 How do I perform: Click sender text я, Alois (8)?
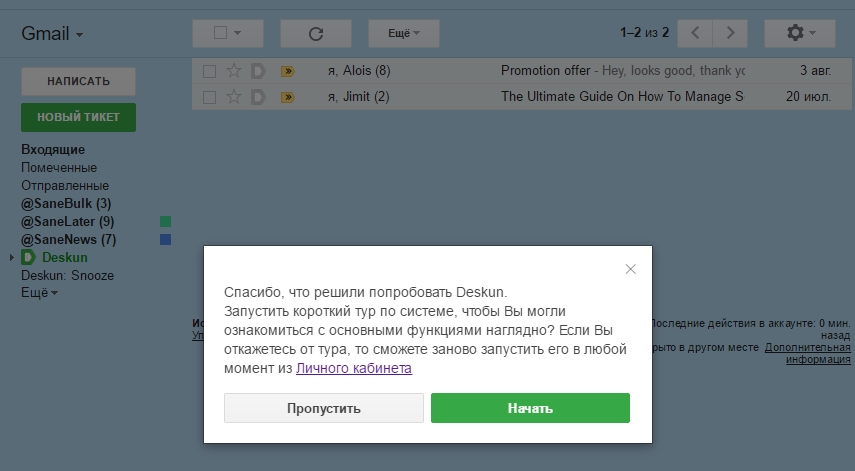[x=359, y=71]
